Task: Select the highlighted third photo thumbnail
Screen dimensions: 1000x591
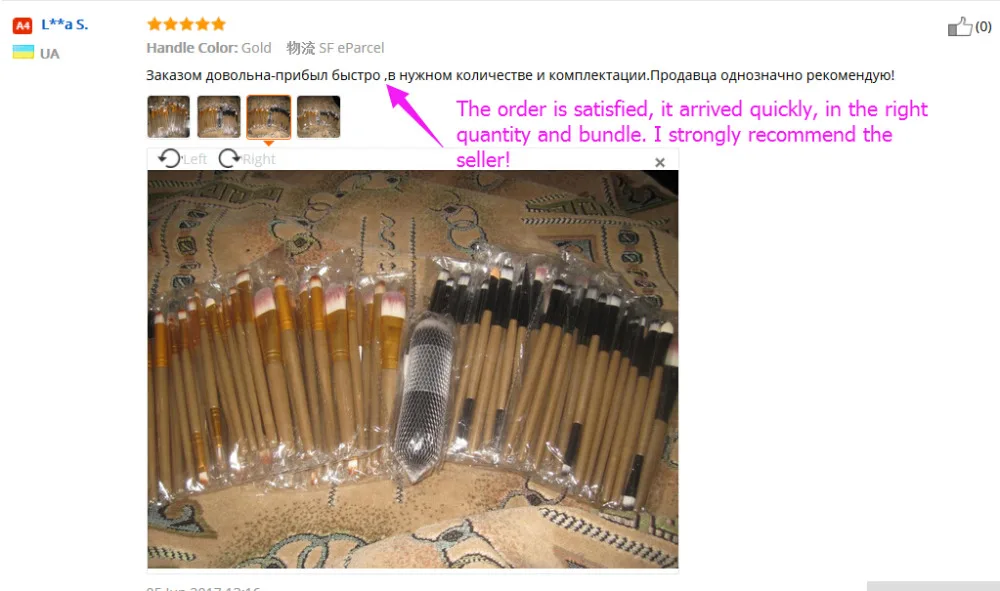Action: [x=268, y=117]
